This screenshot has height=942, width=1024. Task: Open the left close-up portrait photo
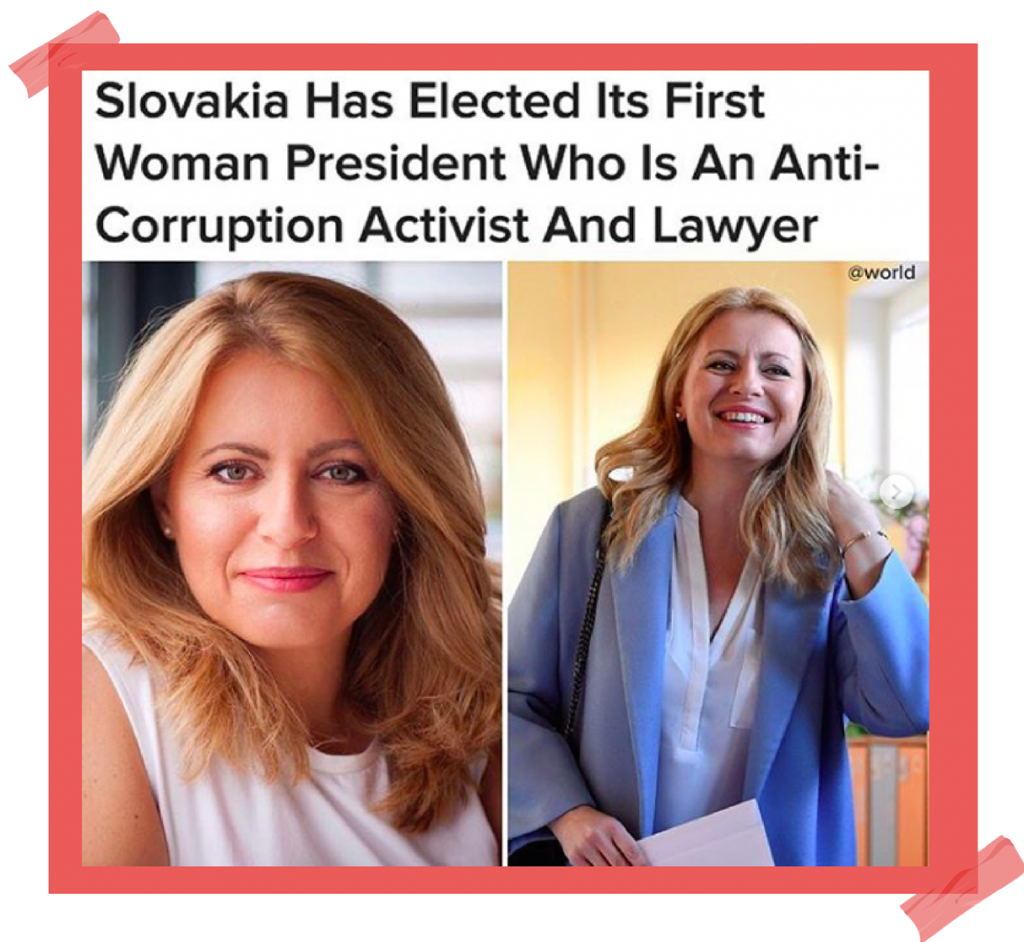292,563
